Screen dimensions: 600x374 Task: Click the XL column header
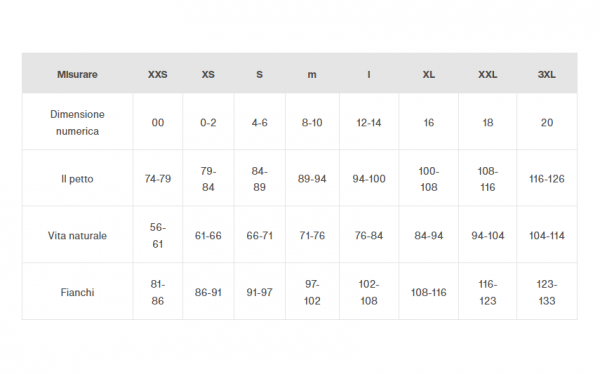(429, 74)
